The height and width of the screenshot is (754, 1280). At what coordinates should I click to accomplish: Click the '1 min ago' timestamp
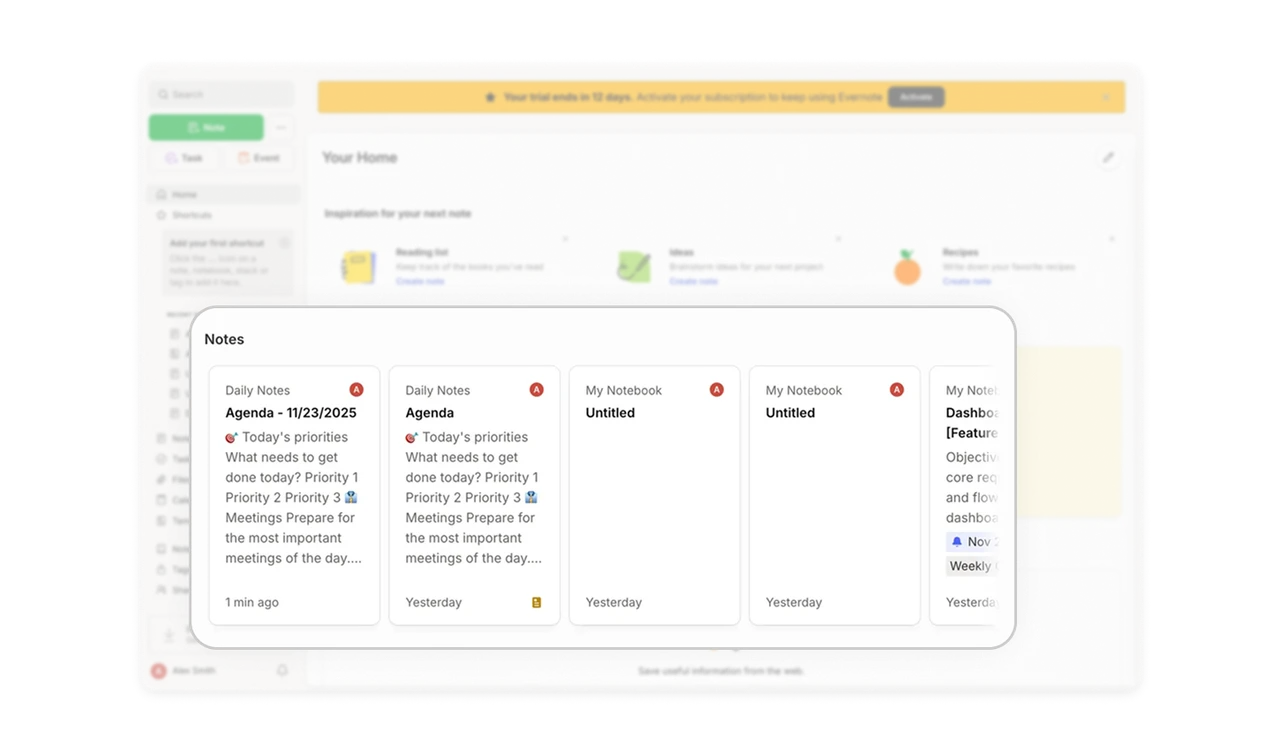click(x=252, y=602)
